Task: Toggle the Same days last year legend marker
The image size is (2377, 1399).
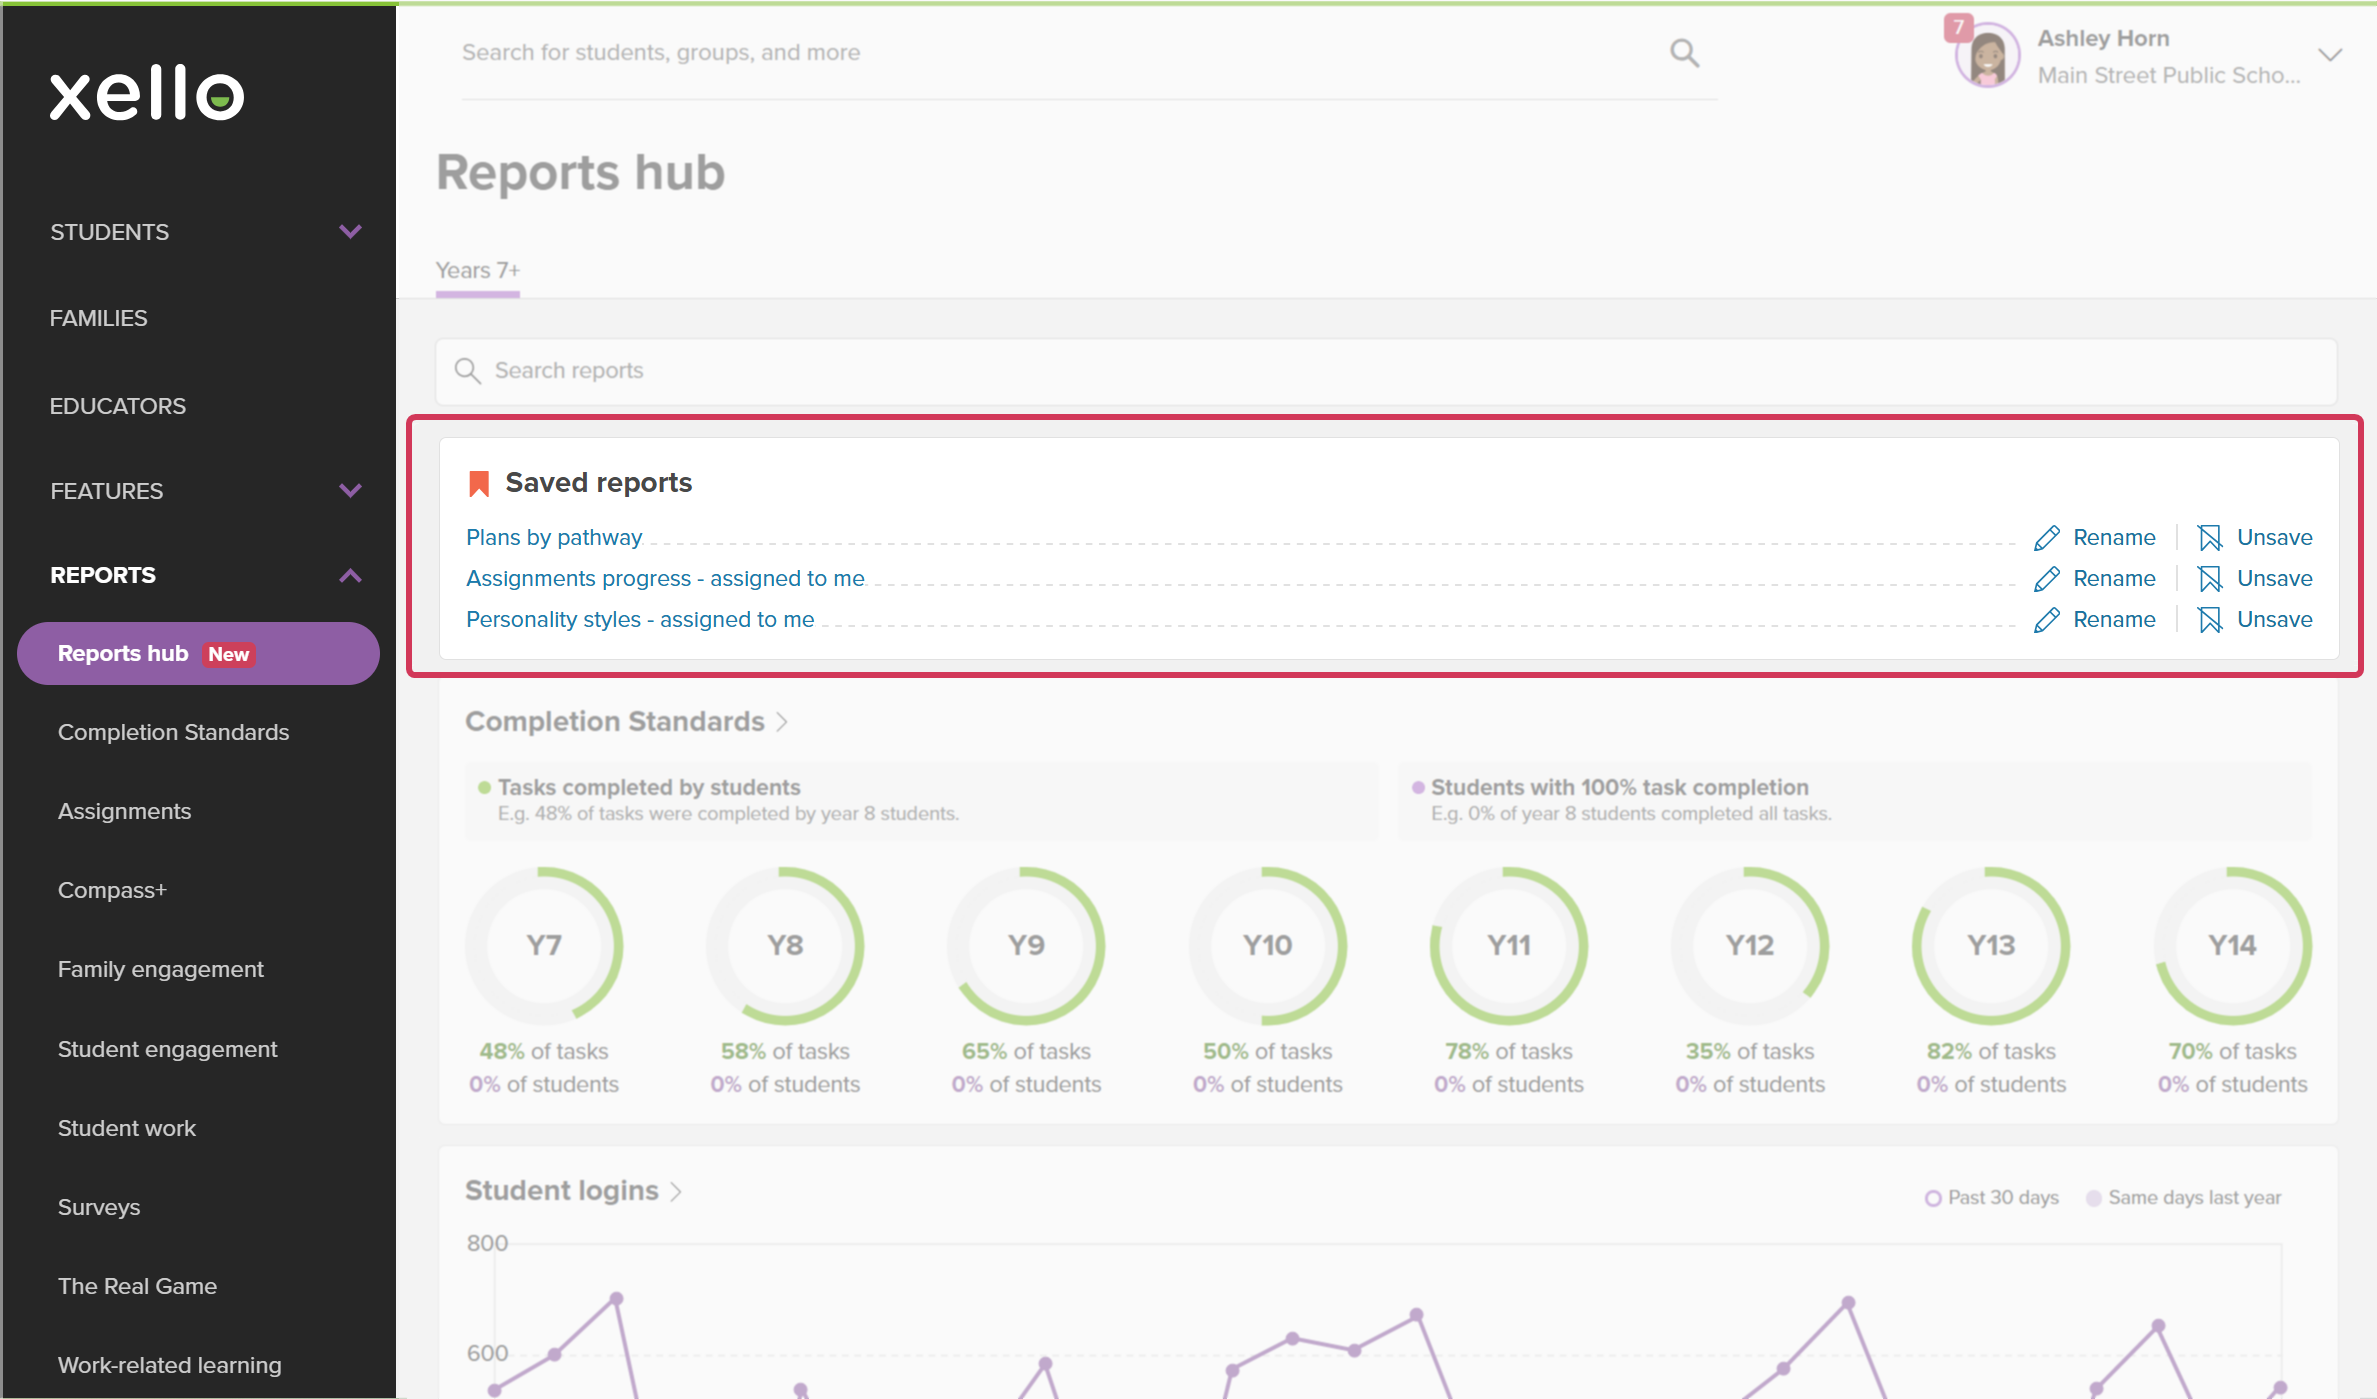Action: coord(2094,1198)
